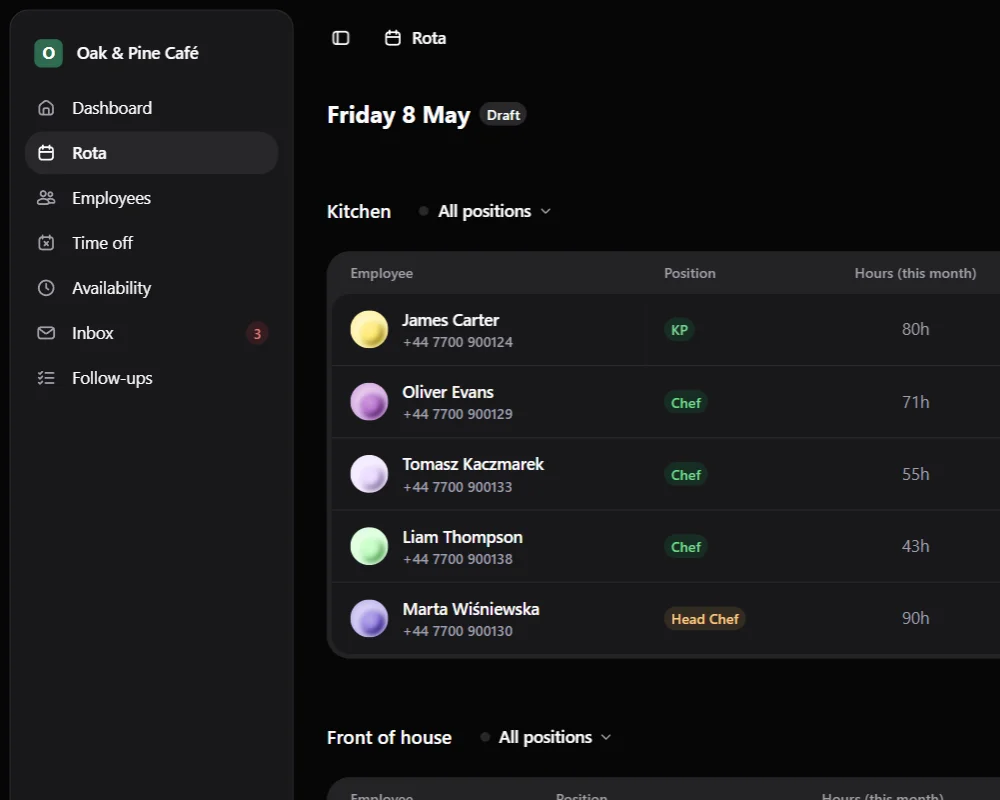Click the 71h hours value
The image size is (1000, 800).
click(915, 402)
